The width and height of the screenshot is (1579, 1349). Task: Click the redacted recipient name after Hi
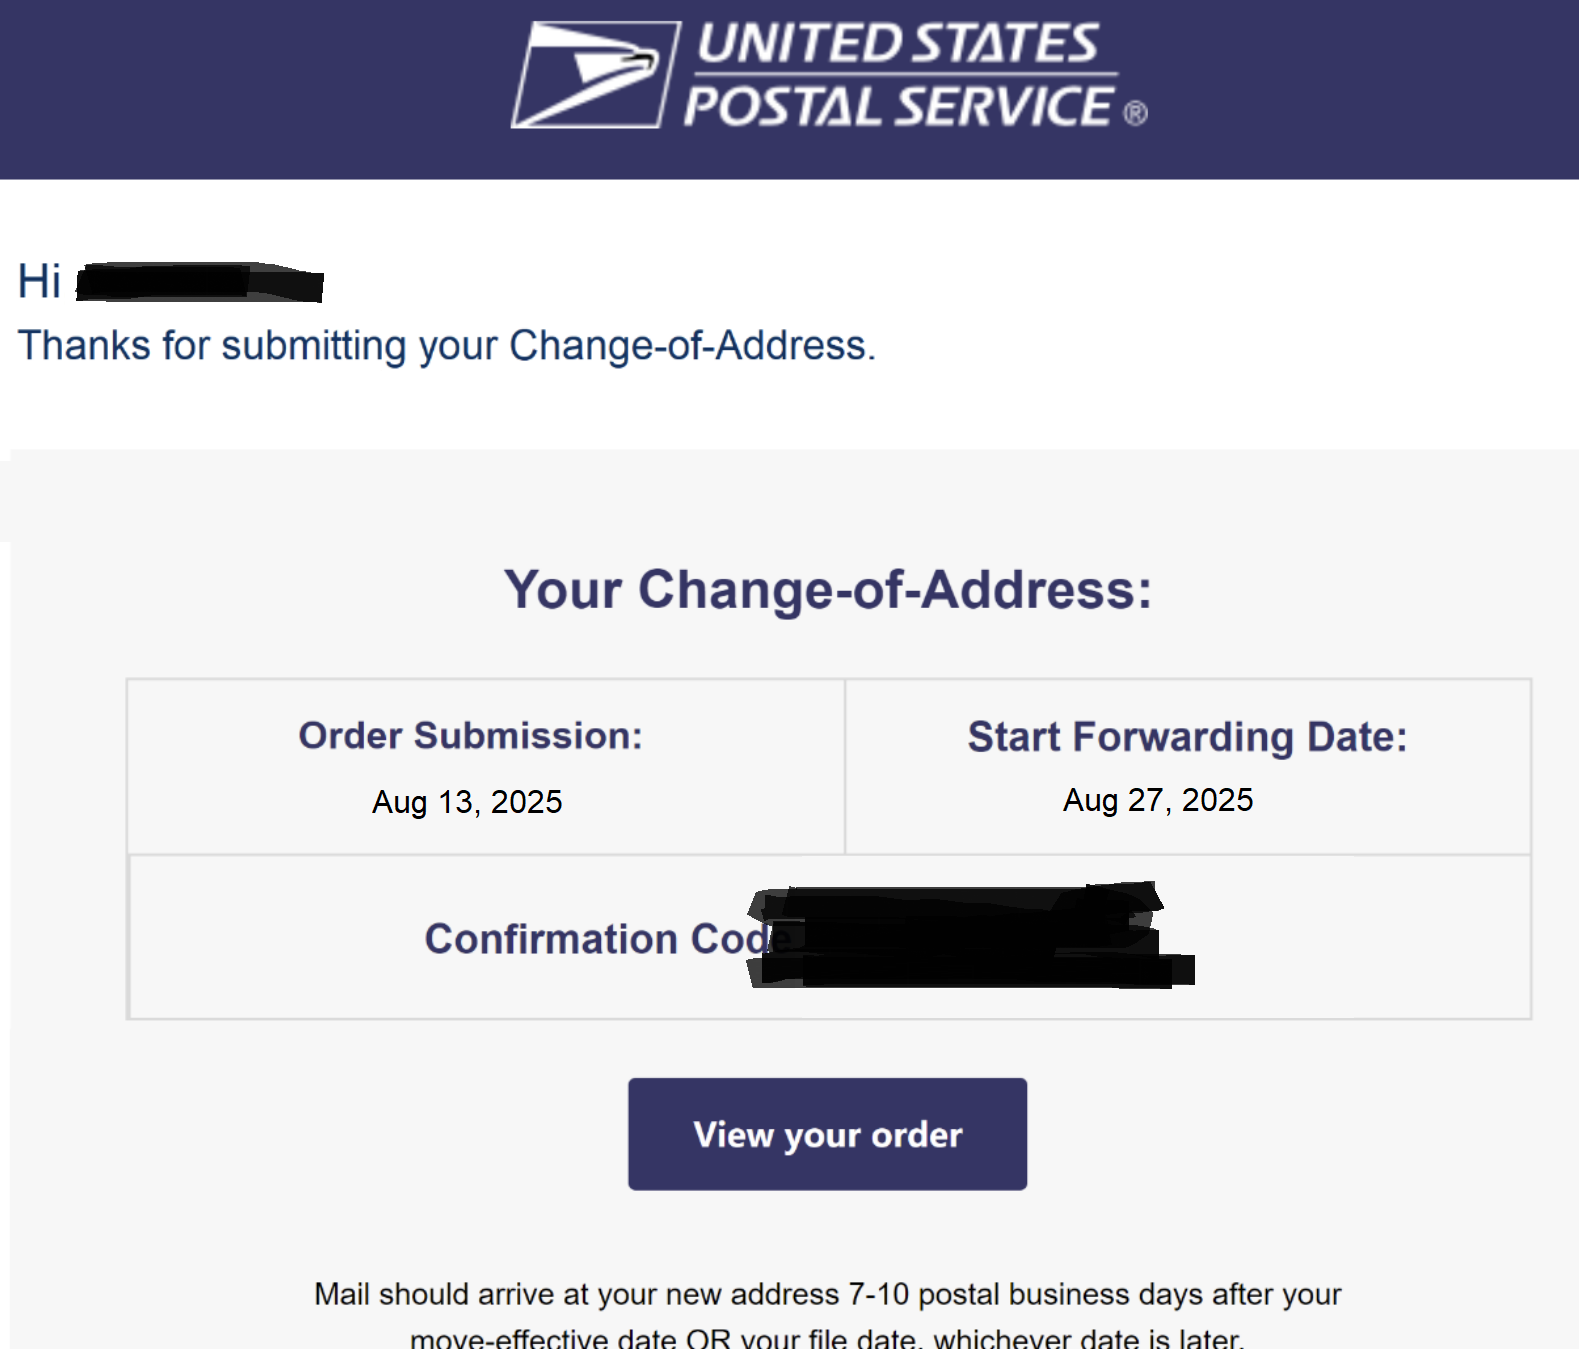[200, 281]
